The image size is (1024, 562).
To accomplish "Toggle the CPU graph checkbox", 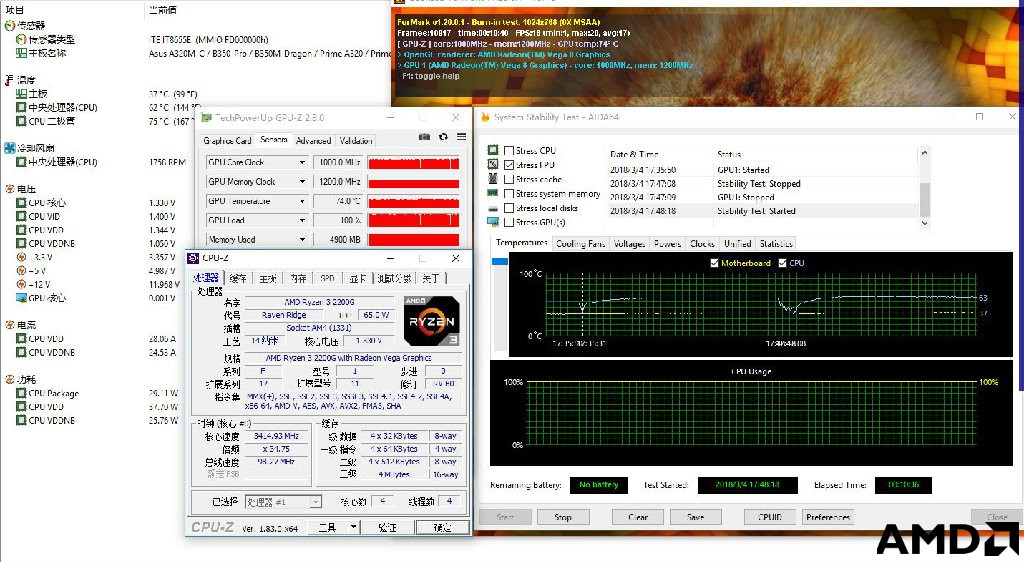I will pos(782,263).
